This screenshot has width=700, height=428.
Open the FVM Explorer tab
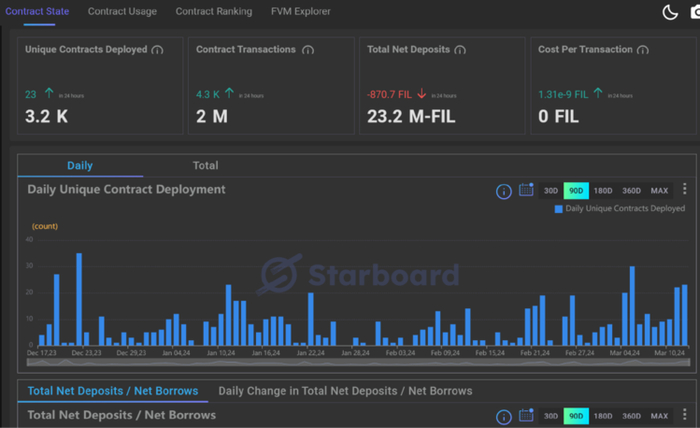point(300,12)
